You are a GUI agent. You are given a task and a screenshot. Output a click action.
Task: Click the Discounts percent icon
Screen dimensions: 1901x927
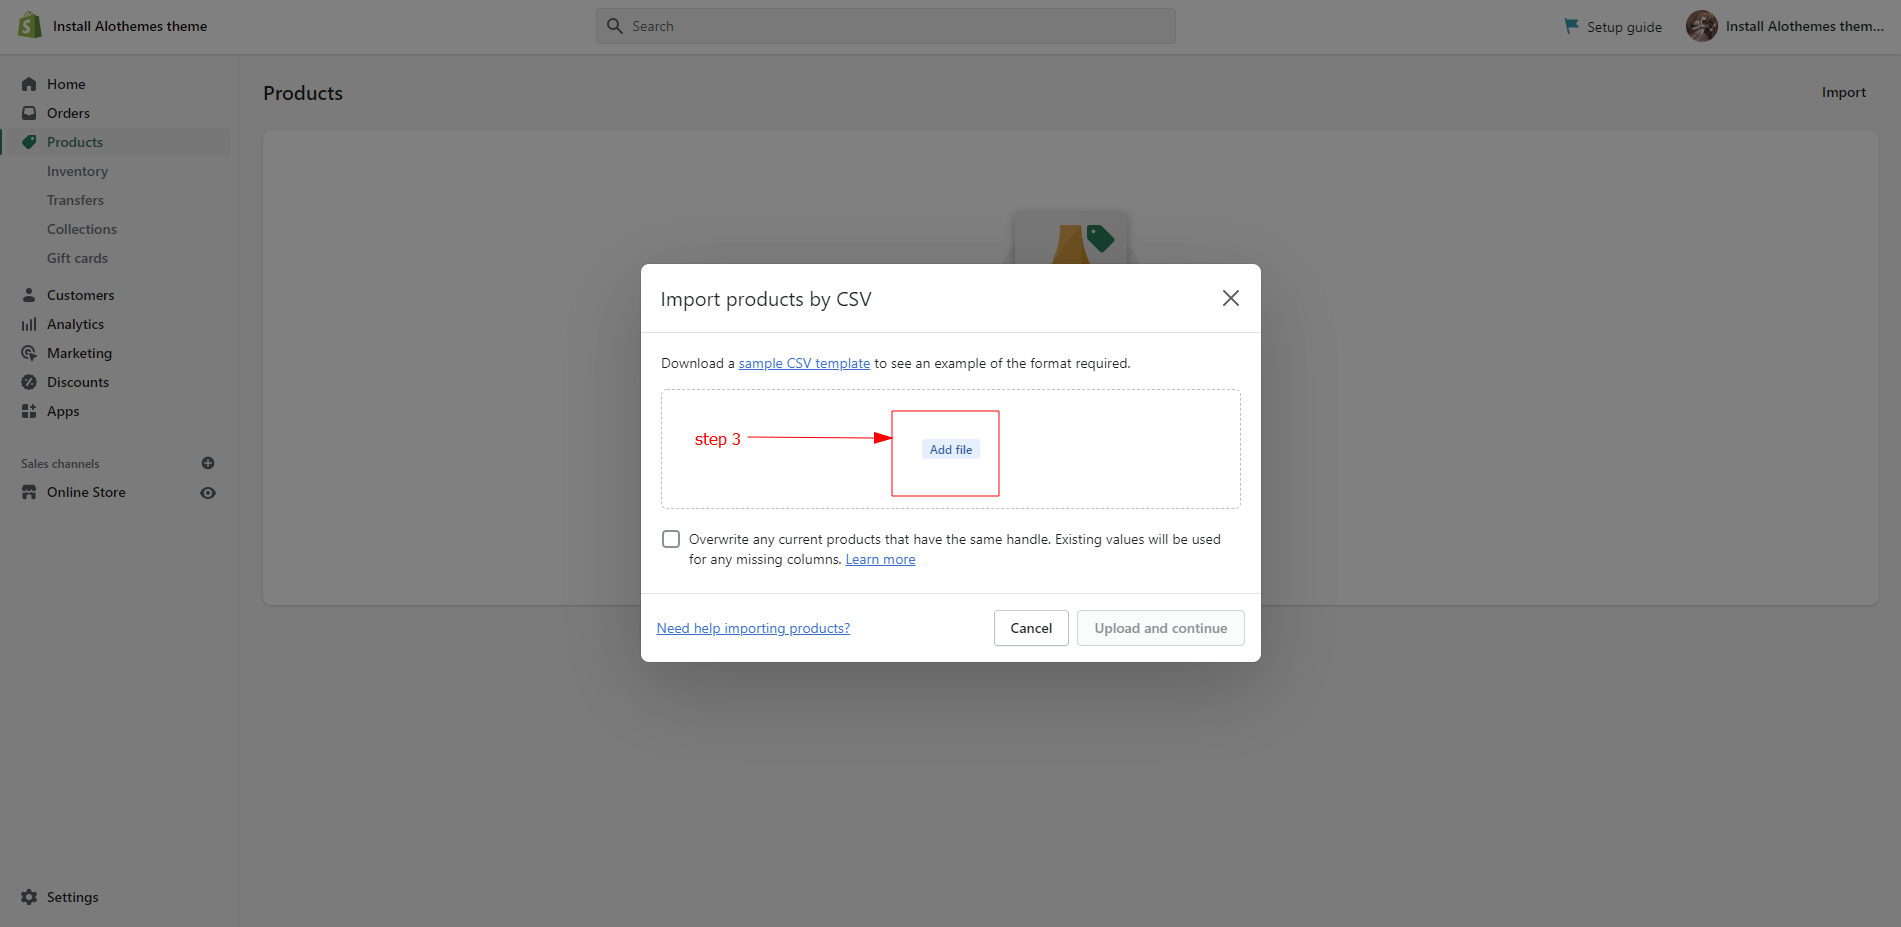[29, 382]
